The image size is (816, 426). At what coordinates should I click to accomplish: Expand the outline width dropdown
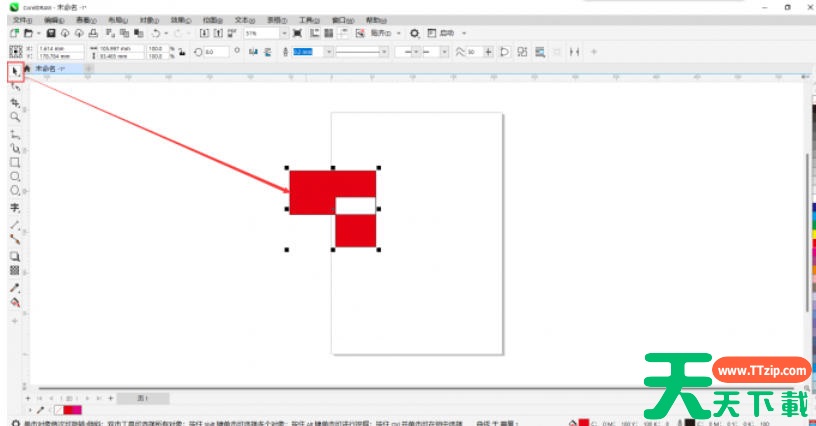[327, 51]
